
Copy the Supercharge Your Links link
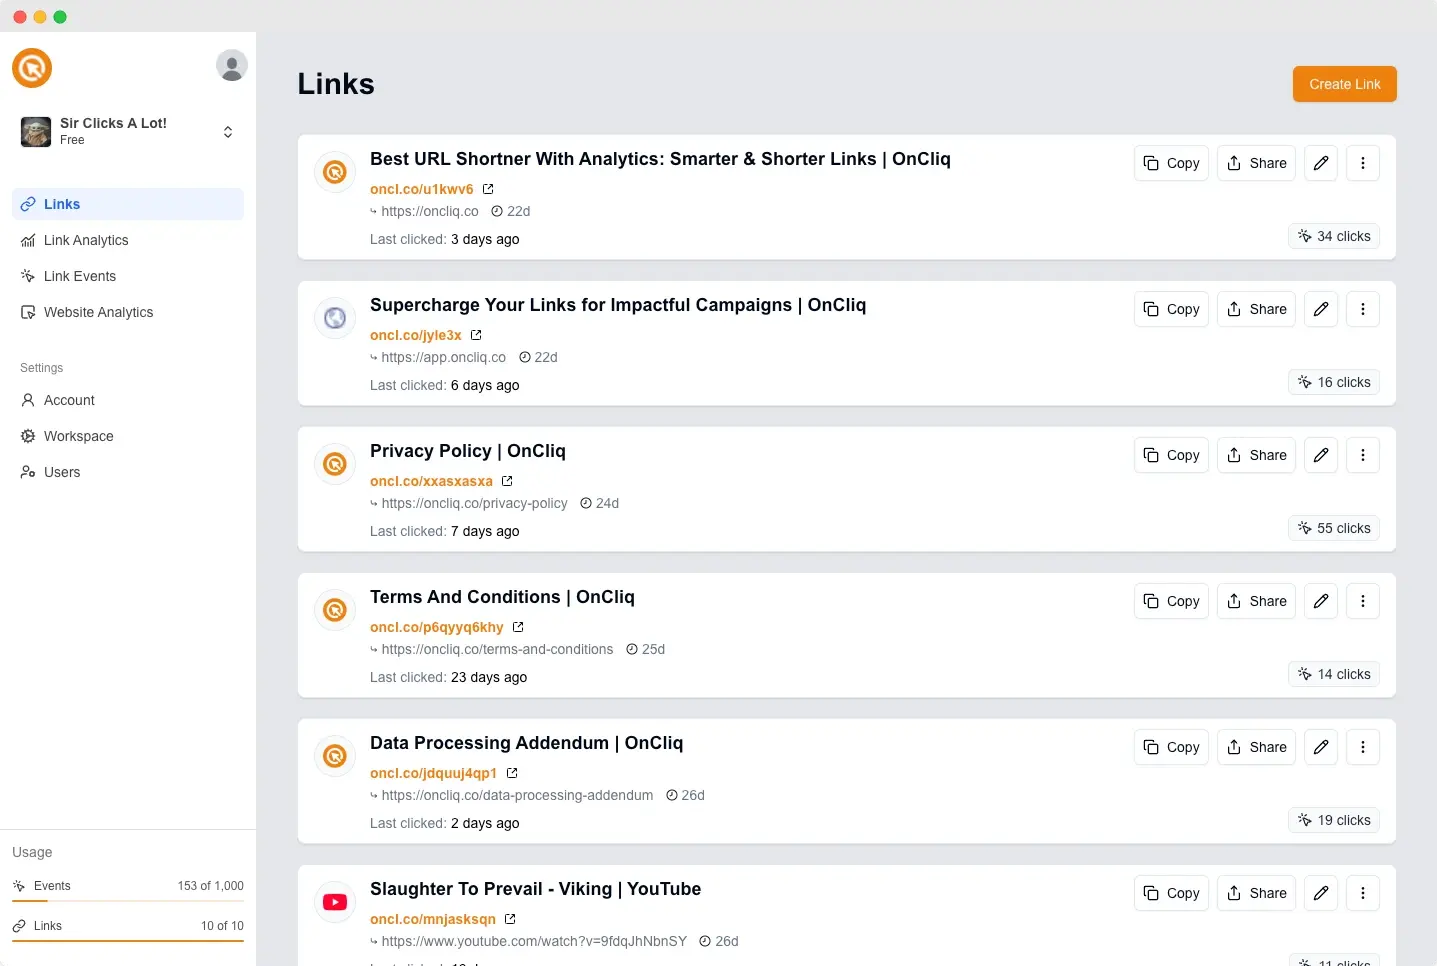point(1171,309)
